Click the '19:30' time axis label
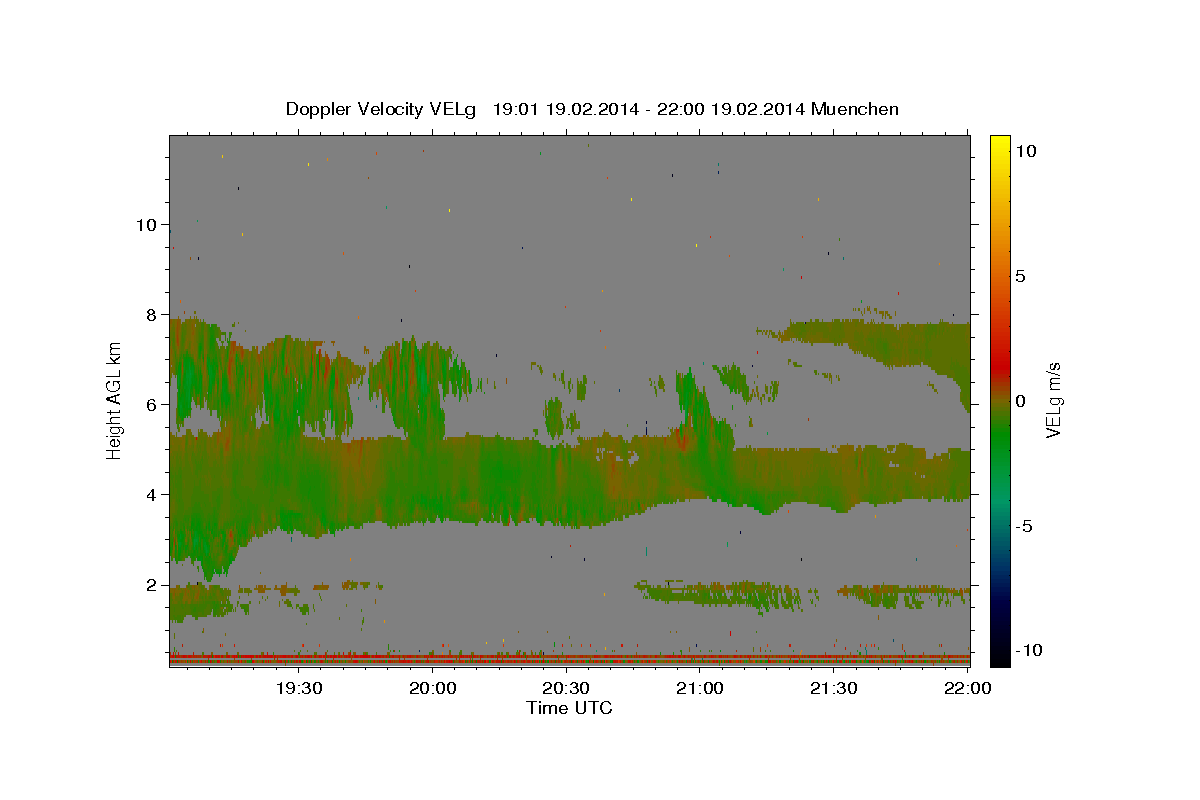Screen dimensions: 1200x800 pos(298,688)
